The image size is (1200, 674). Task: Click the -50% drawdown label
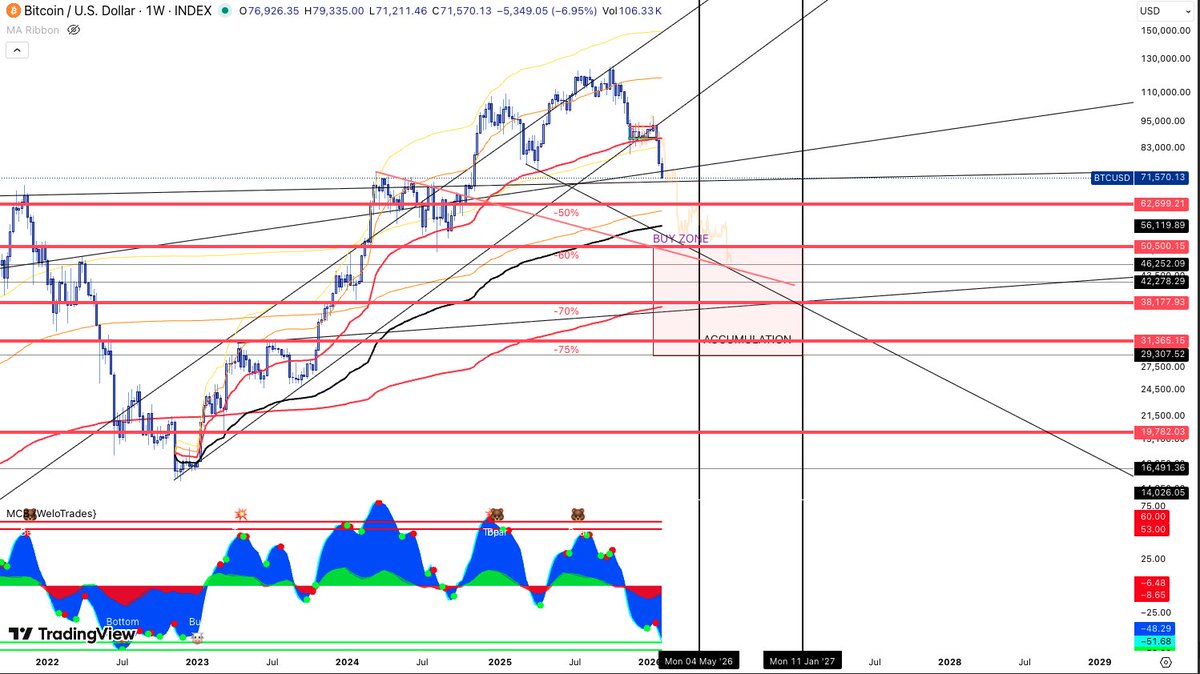pyautogui.click(x=566, y=213)
